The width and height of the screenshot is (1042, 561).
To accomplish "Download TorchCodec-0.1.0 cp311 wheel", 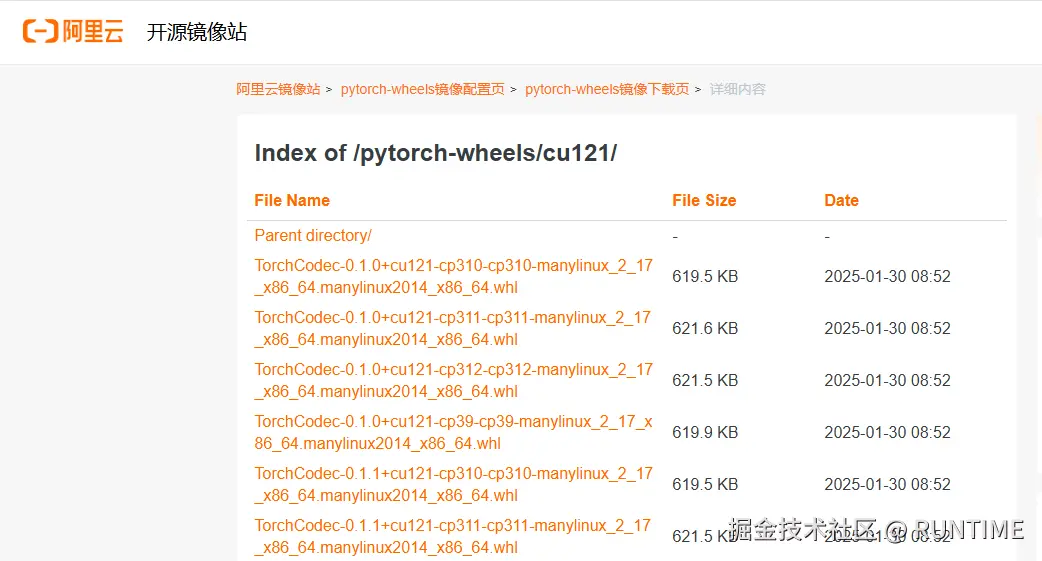I will pos(453,328).
